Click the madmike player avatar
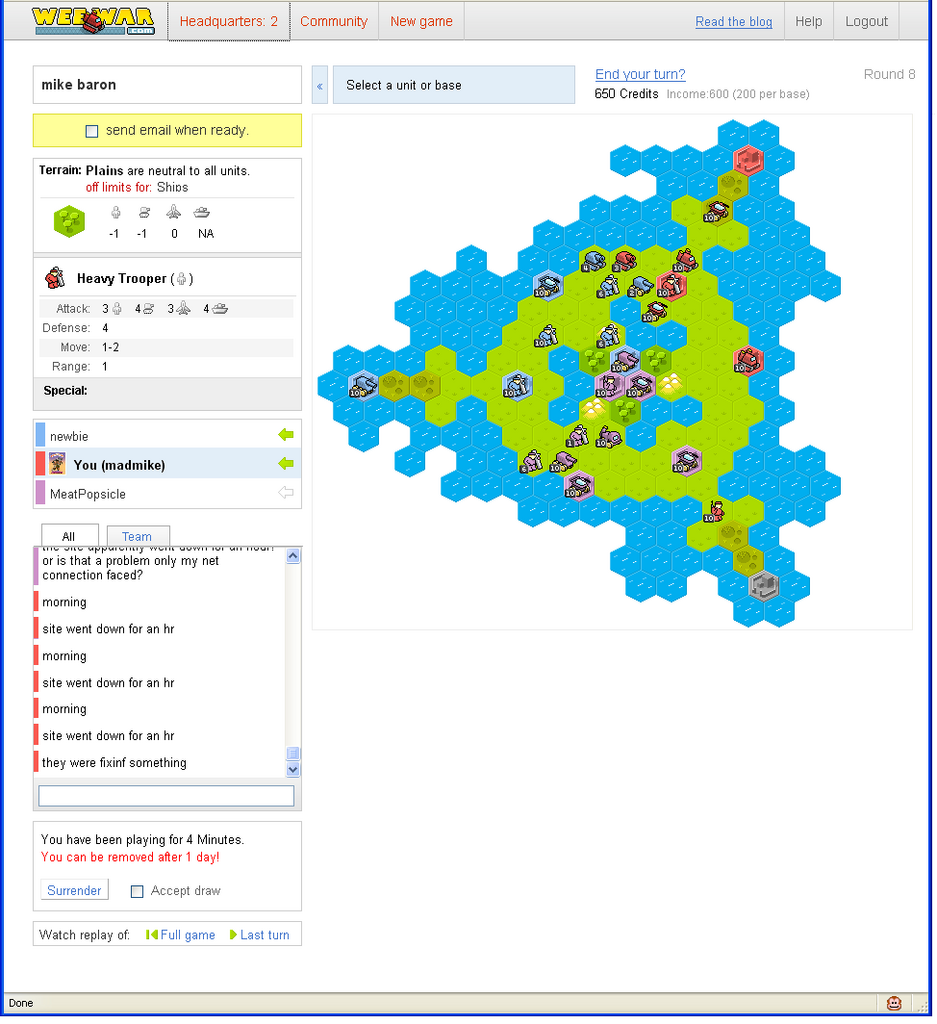Viewport: 937px width, 1024px height. 57,464
